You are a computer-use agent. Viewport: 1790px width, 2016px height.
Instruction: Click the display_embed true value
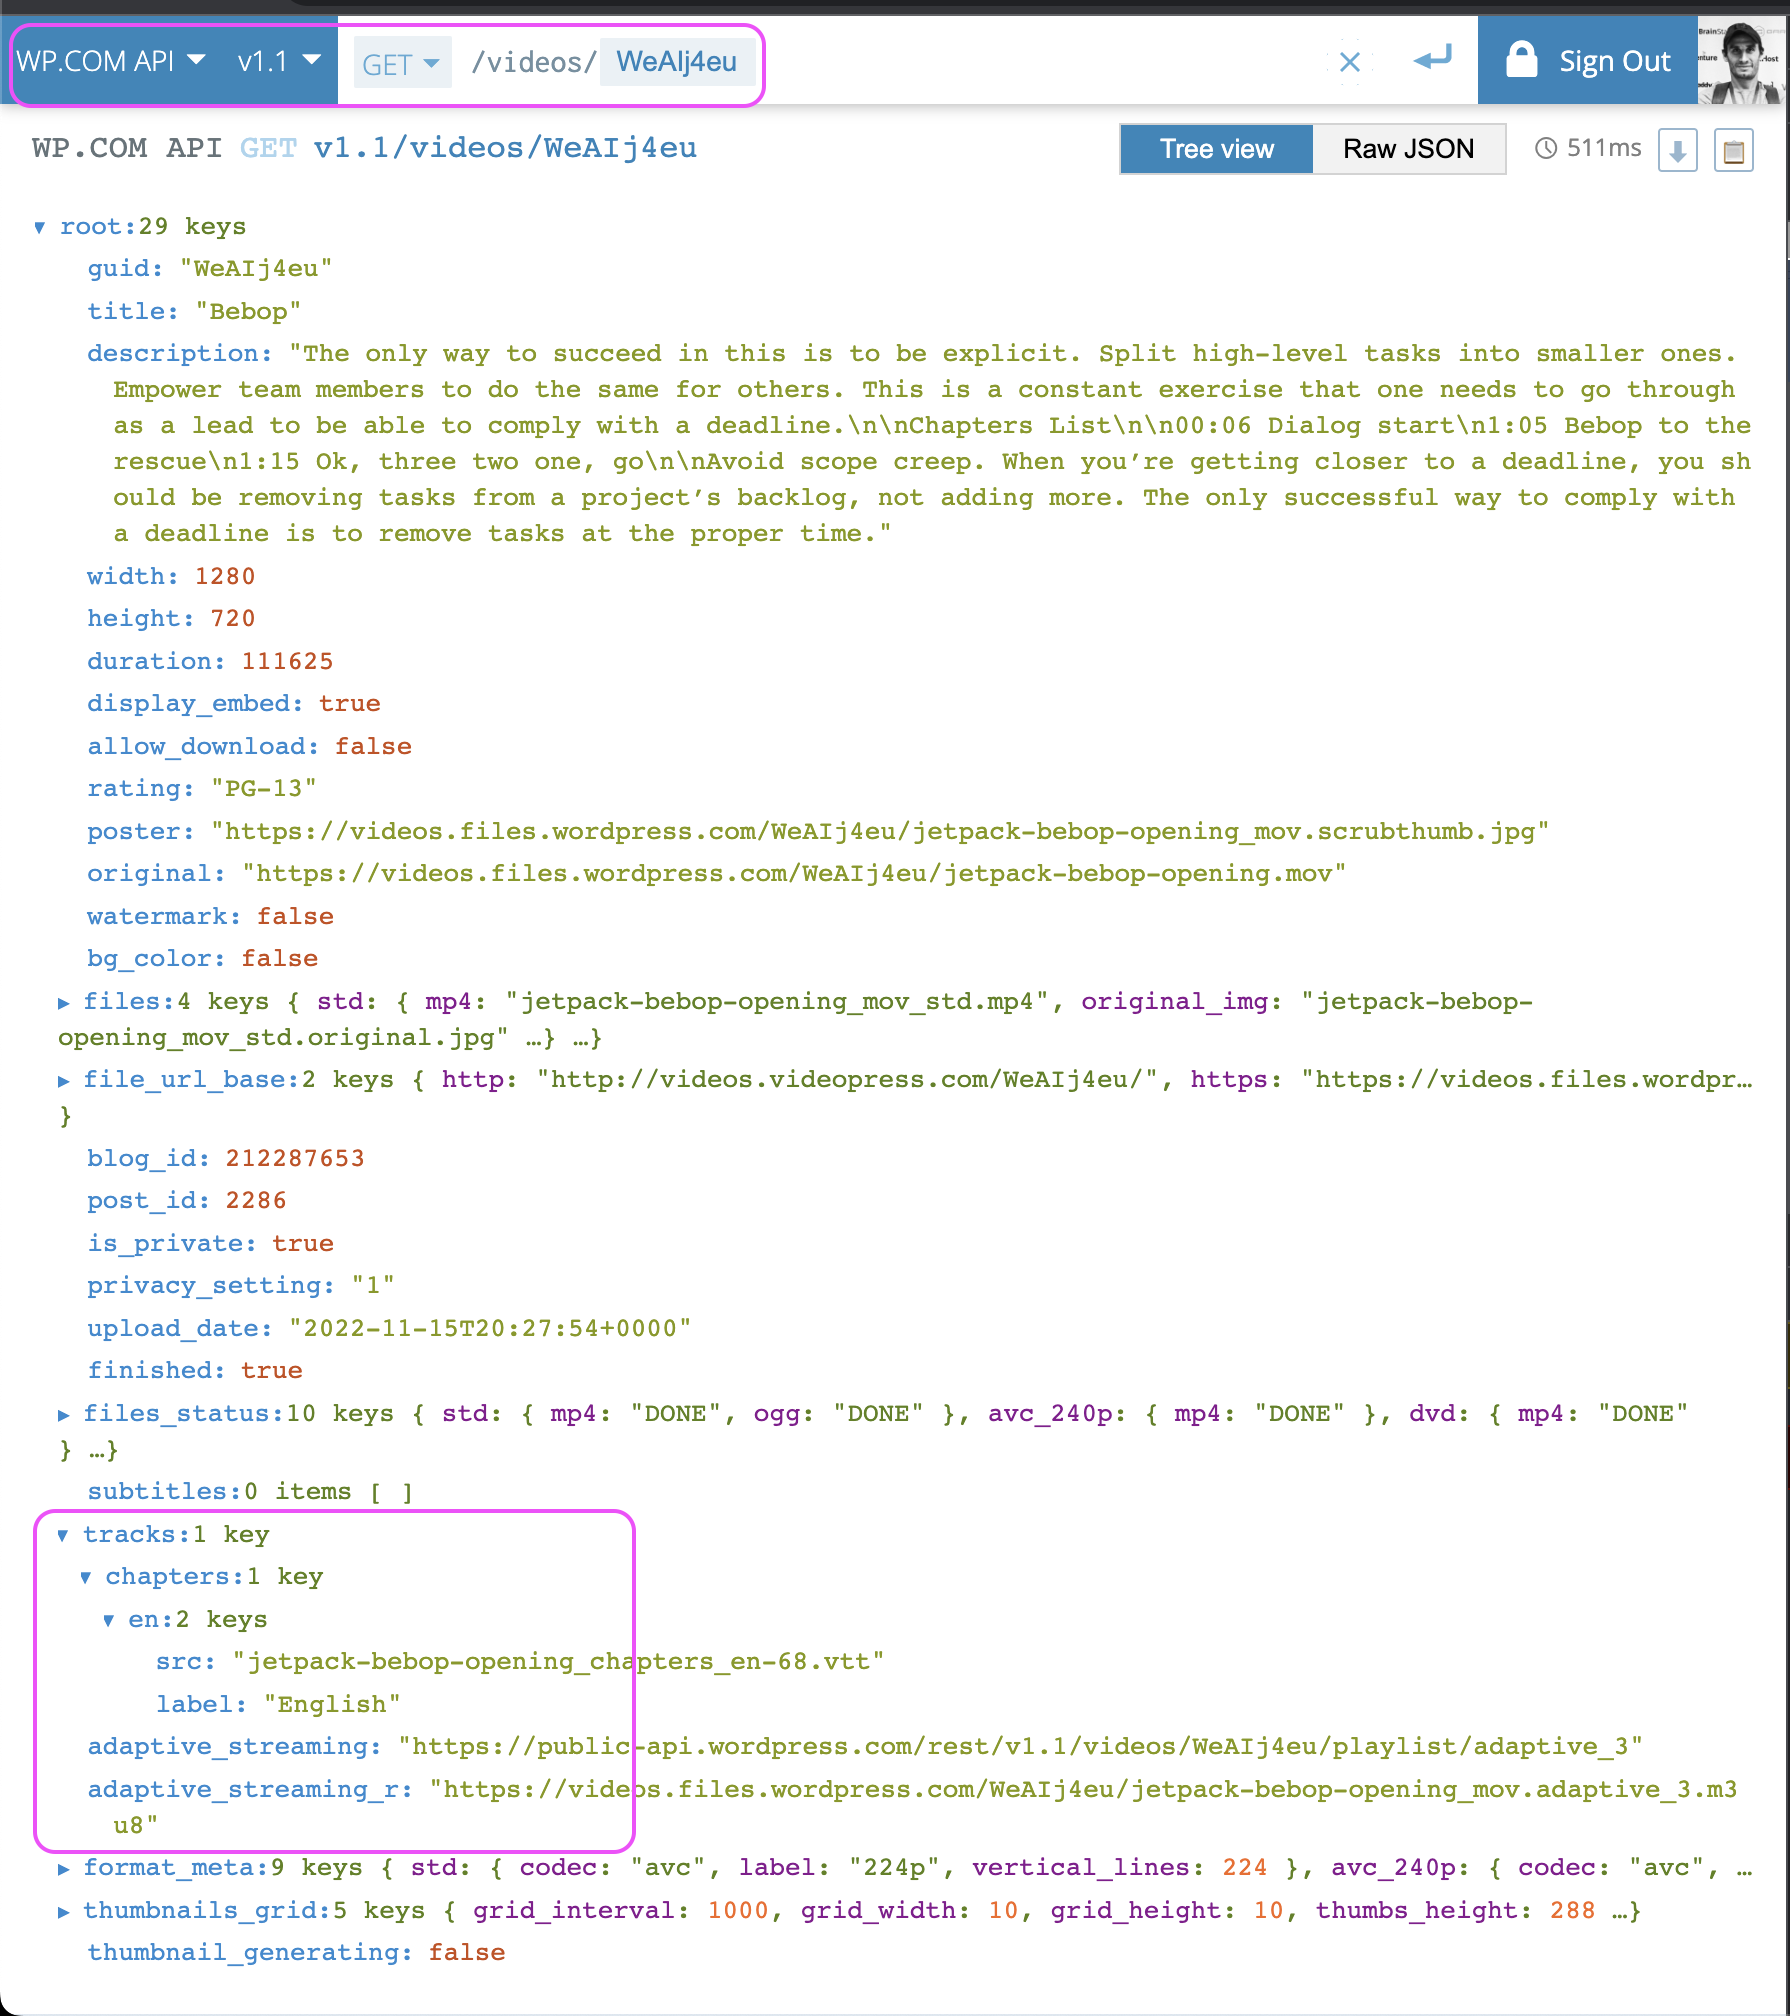[x=349, y=704]
